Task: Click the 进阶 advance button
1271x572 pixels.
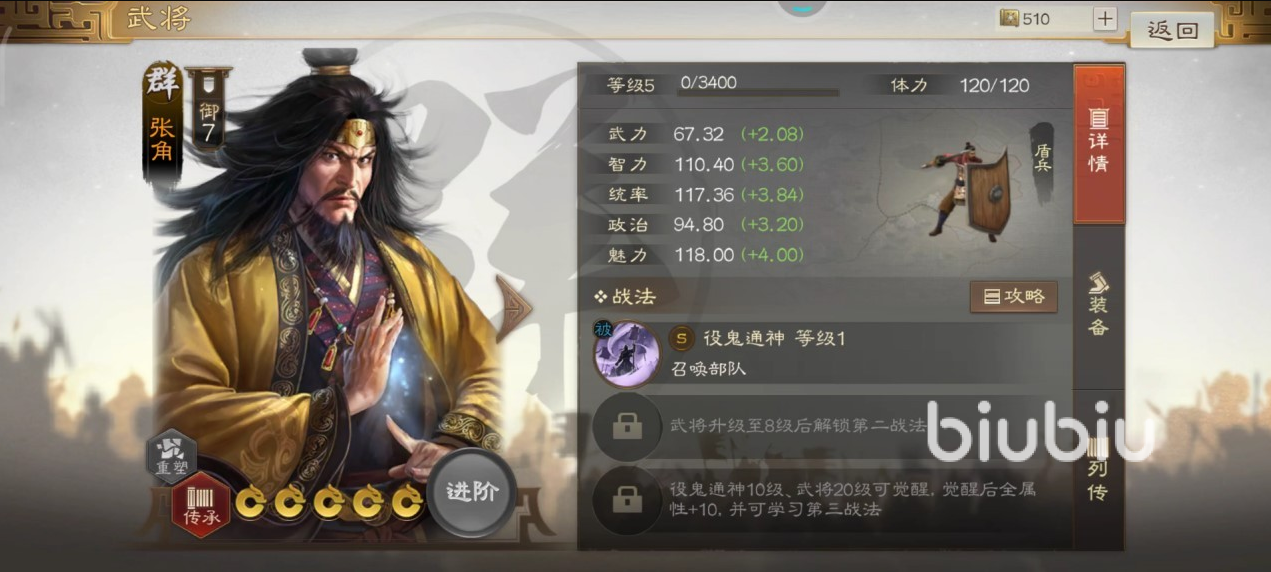Action: click(x=472, y=493)
